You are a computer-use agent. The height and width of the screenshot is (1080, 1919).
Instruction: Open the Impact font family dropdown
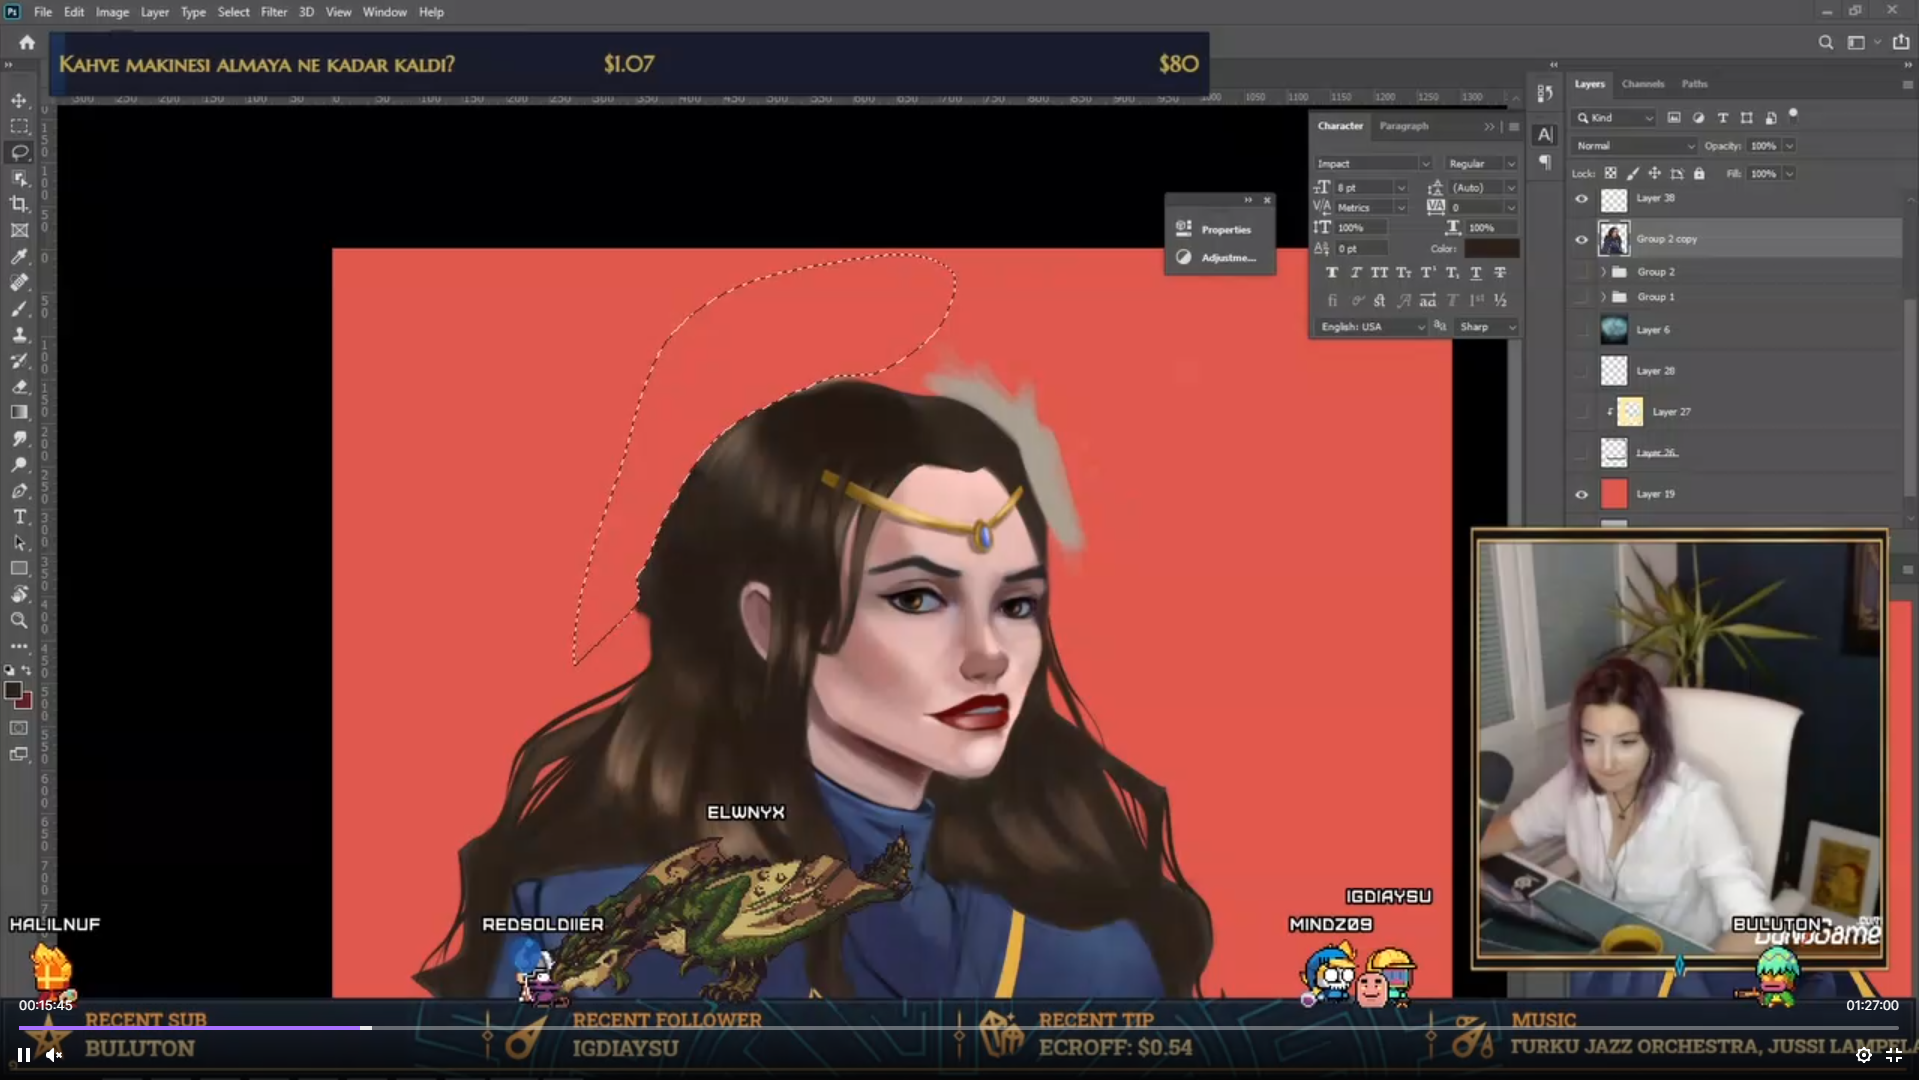1373,163
